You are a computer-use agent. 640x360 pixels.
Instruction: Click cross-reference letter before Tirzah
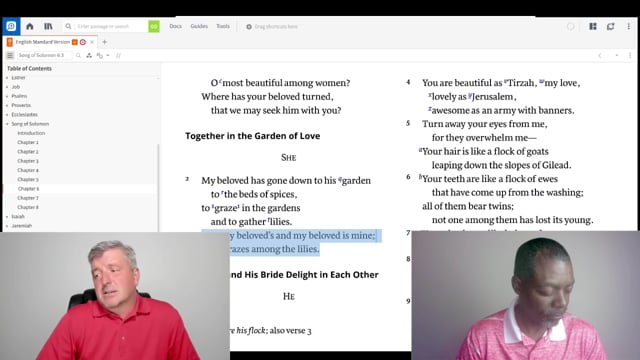pos(505,81)
